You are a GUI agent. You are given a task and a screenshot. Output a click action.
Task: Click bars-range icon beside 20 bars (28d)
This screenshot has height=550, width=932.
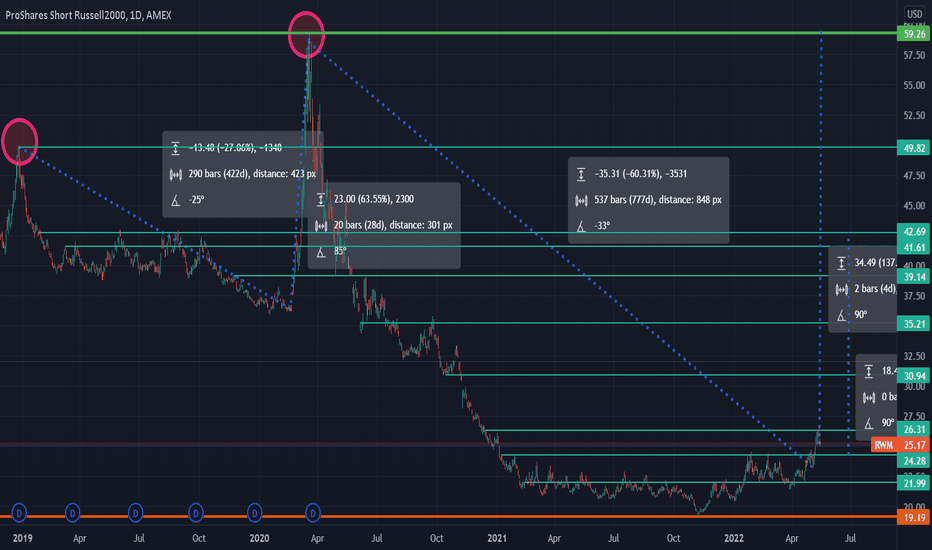[320, 225]
